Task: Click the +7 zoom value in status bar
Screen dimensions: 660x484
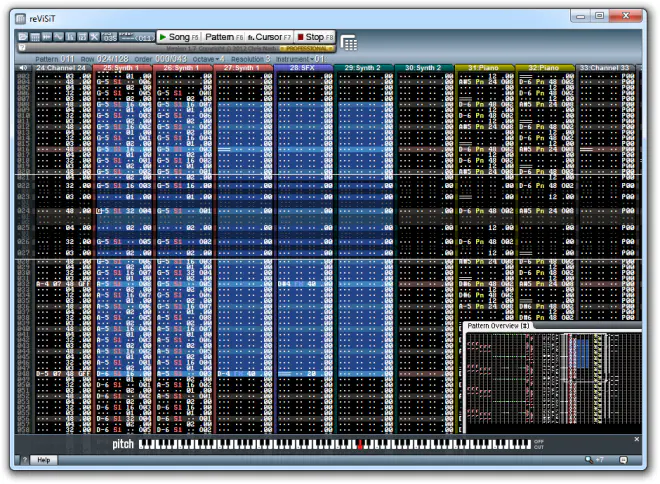Action: pyautogui.click(x=599, y=460)
